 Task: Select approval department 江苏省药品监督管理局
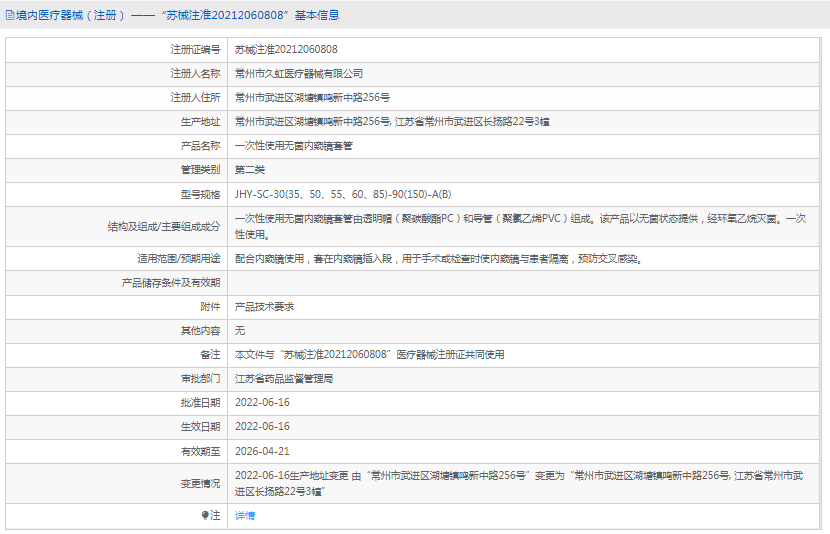(284, 379)
